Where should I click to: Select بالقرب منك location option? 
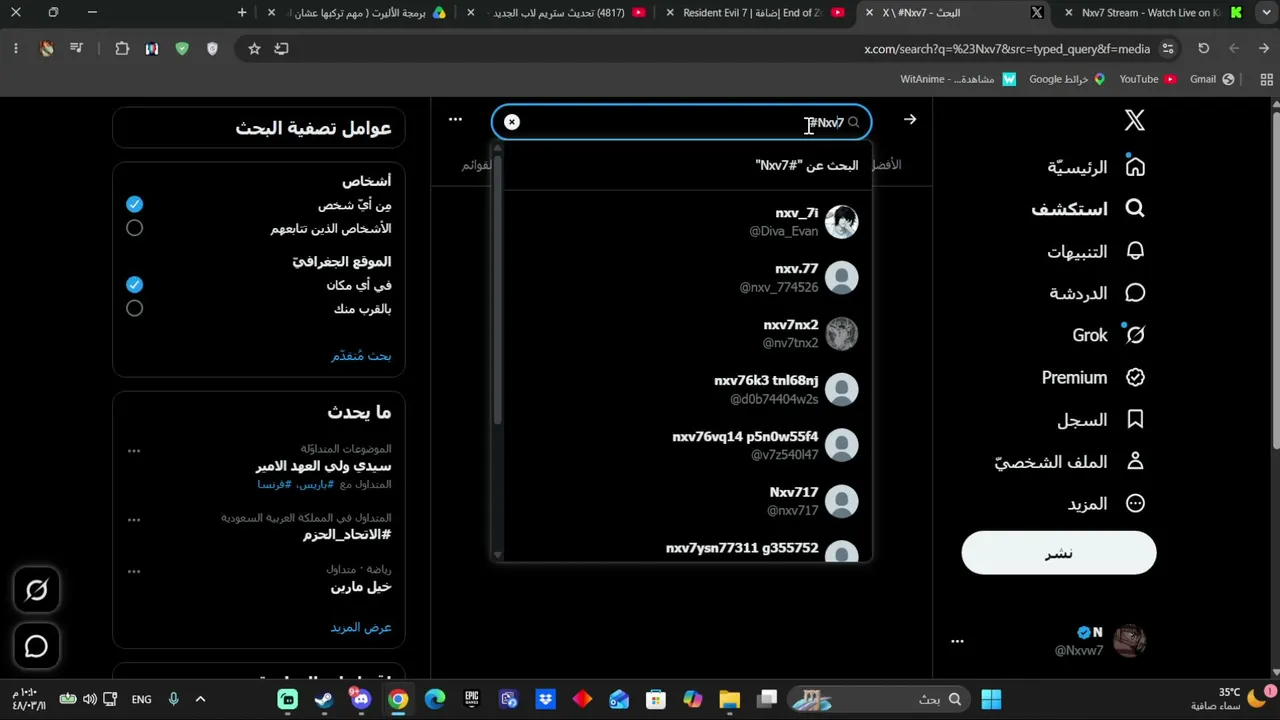coord(135,308)
